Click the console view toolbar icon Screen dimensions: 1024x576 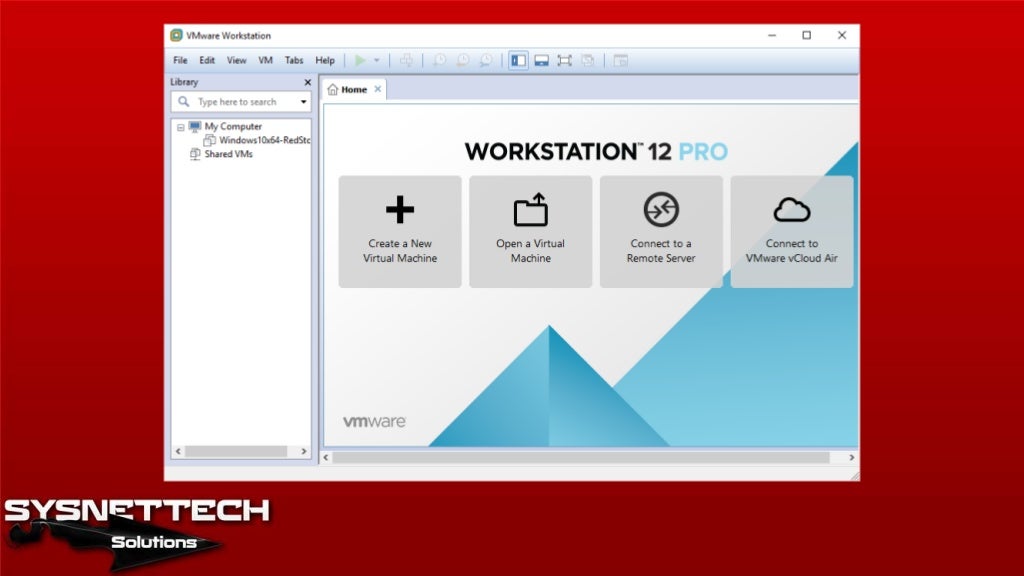pyautogui.click(x=620, y=60)
